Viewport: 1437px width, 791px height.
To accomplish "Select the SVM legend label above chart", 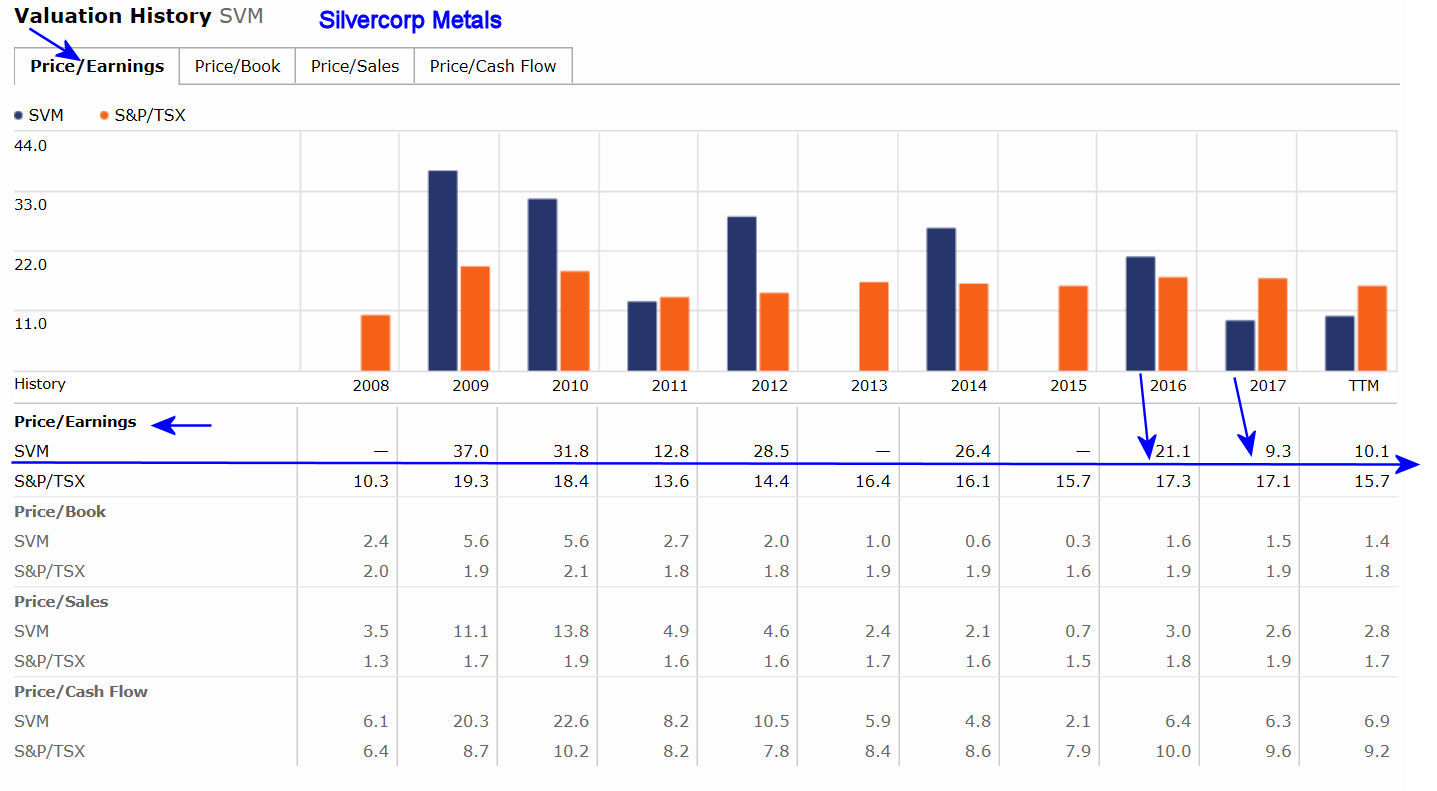I will point(46,116).
